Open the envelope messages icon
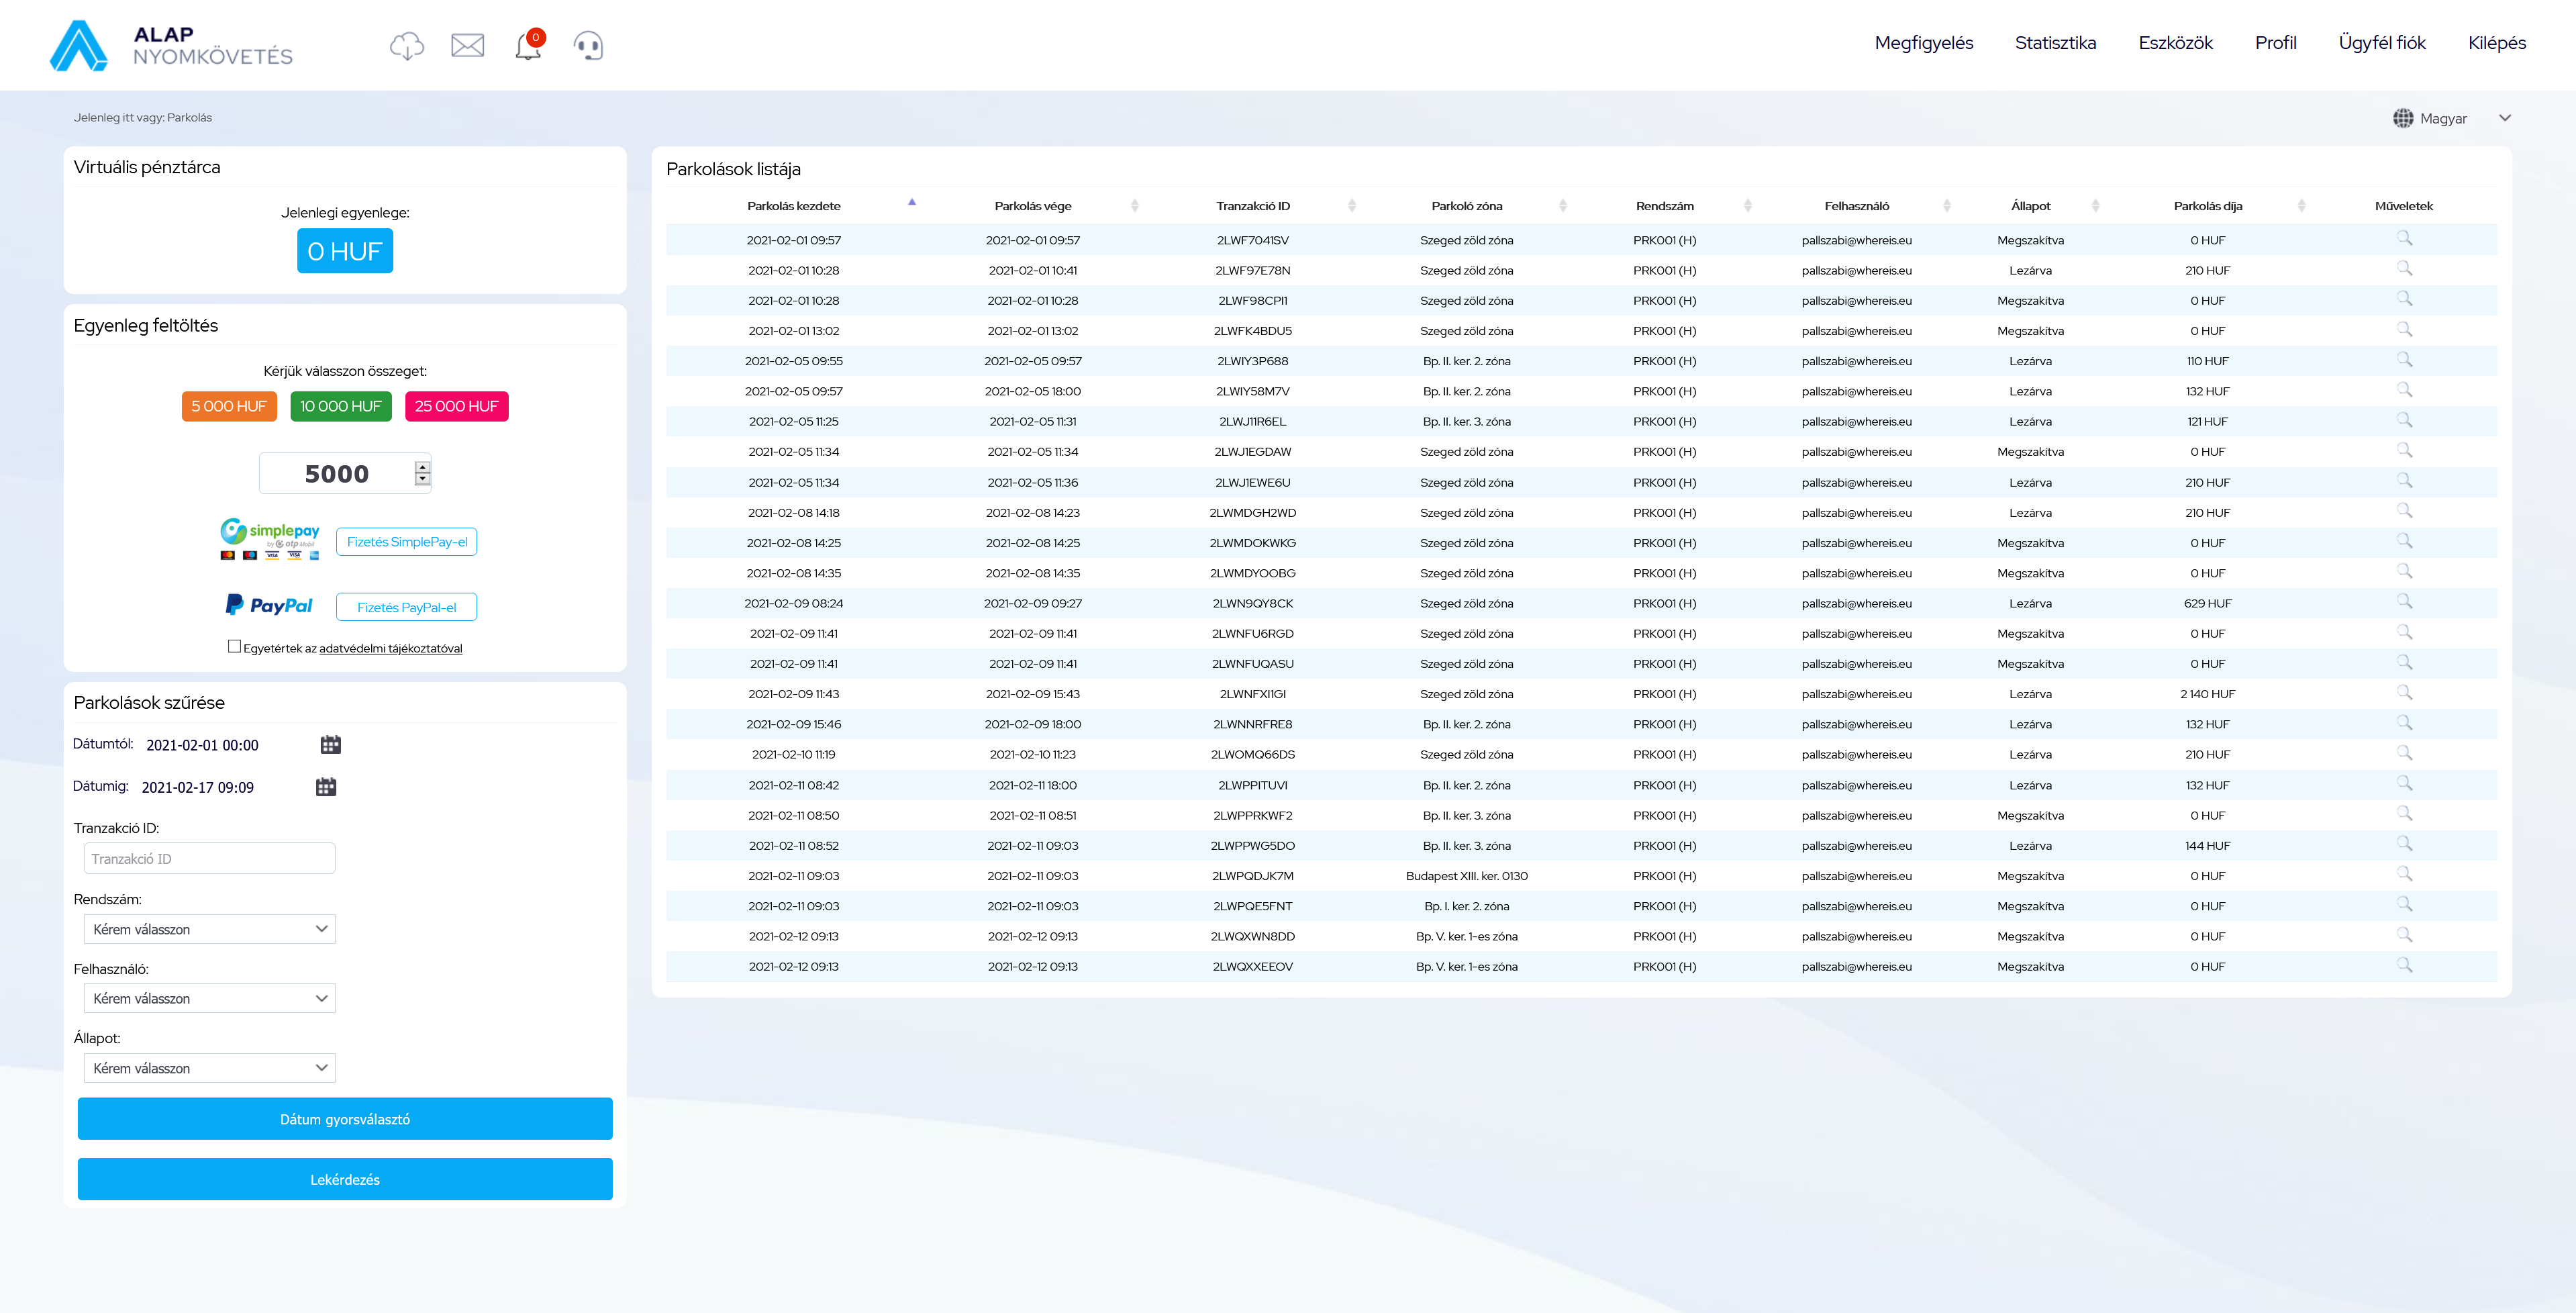 467,45
